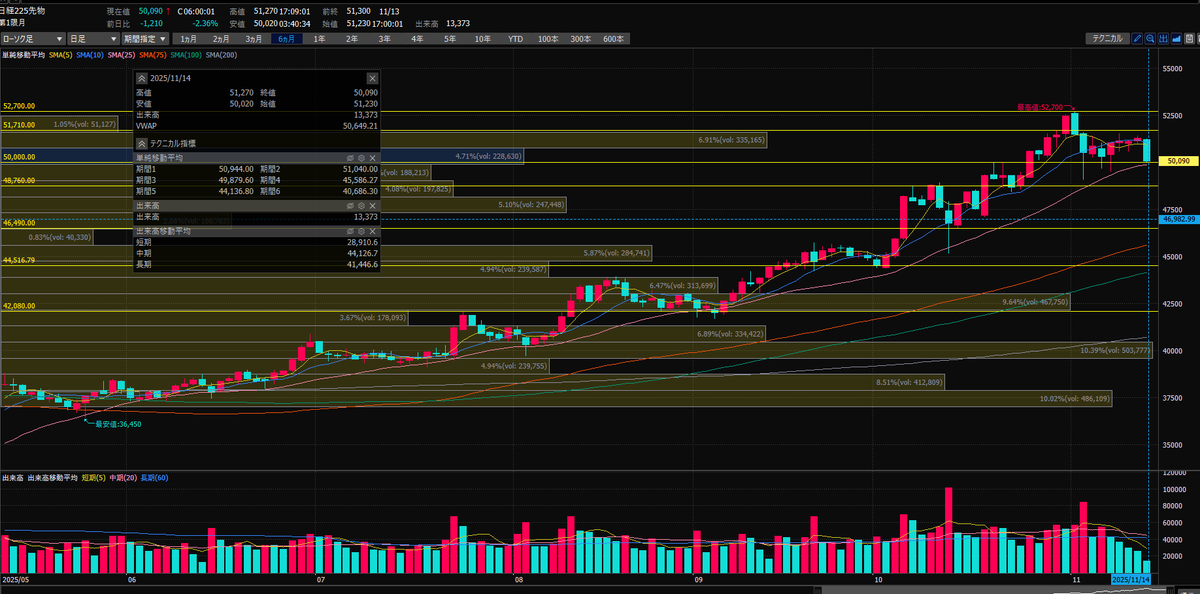Click the SMA(25) legend label
This screenshot has width=1200, height=594.
pos(121,55)
